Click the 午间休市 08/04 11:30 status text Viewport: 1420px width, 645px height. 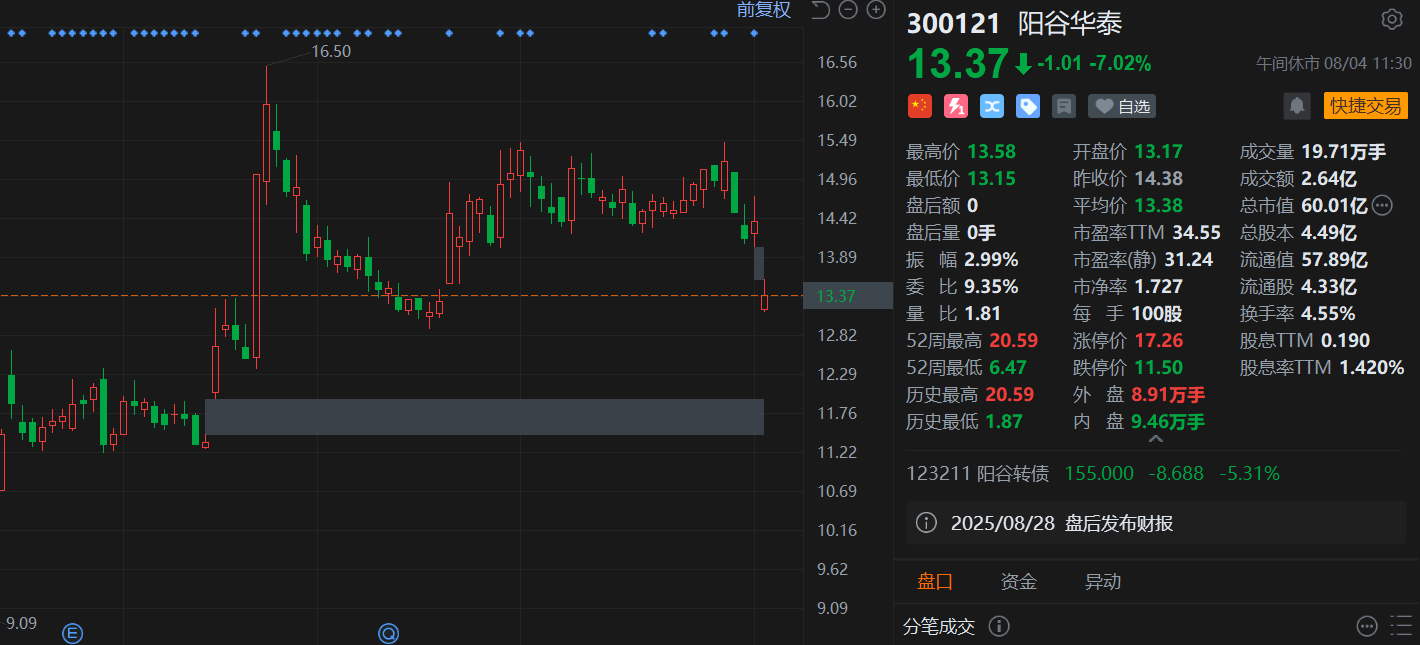pos(1334,63)
